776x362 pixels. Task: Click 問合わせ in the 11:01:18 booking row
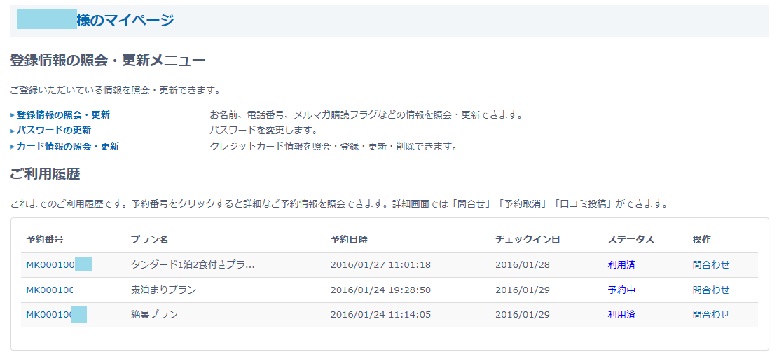pyautogui.click(x=711, y=264)
